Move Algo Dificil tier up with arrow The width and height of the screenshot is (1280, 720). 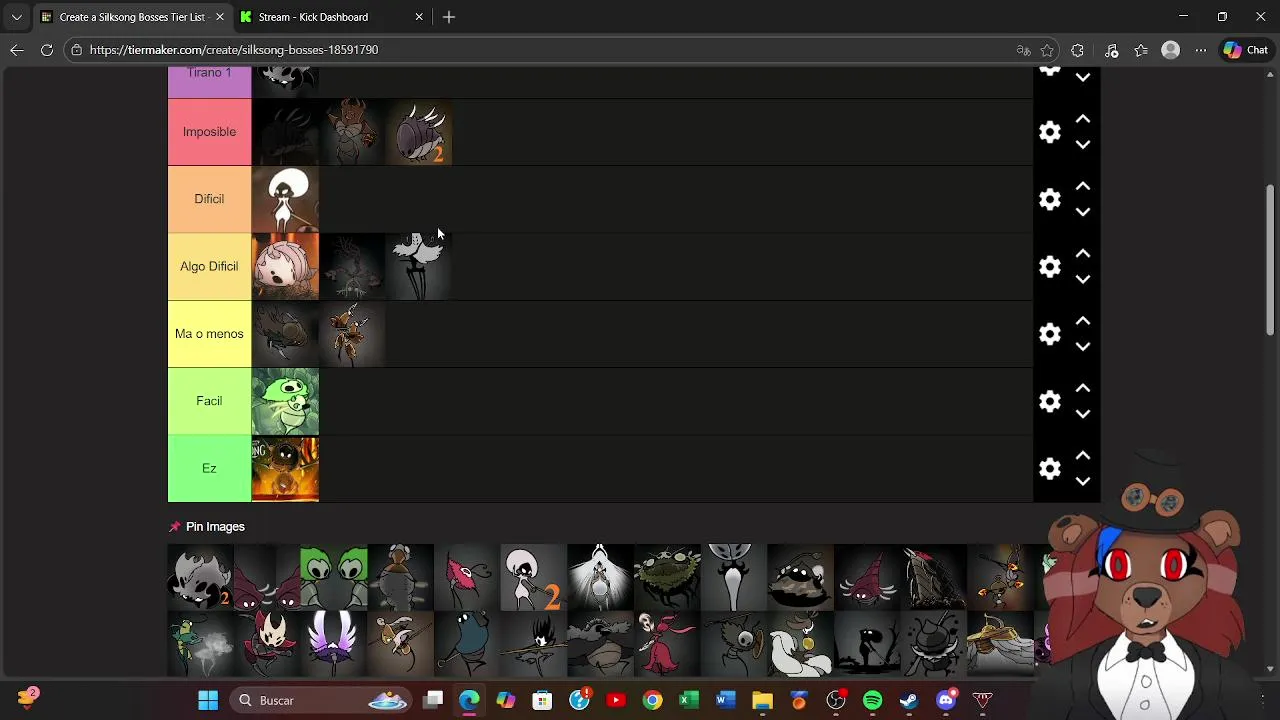pos(1082,253)
